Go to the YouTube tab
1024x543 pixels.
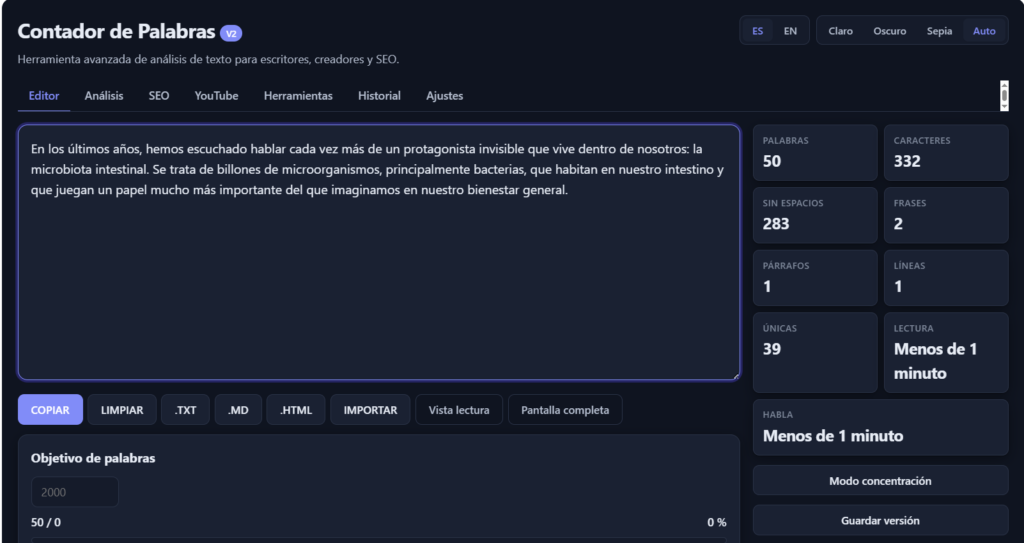pyautogui.click(x=216, y=95)
